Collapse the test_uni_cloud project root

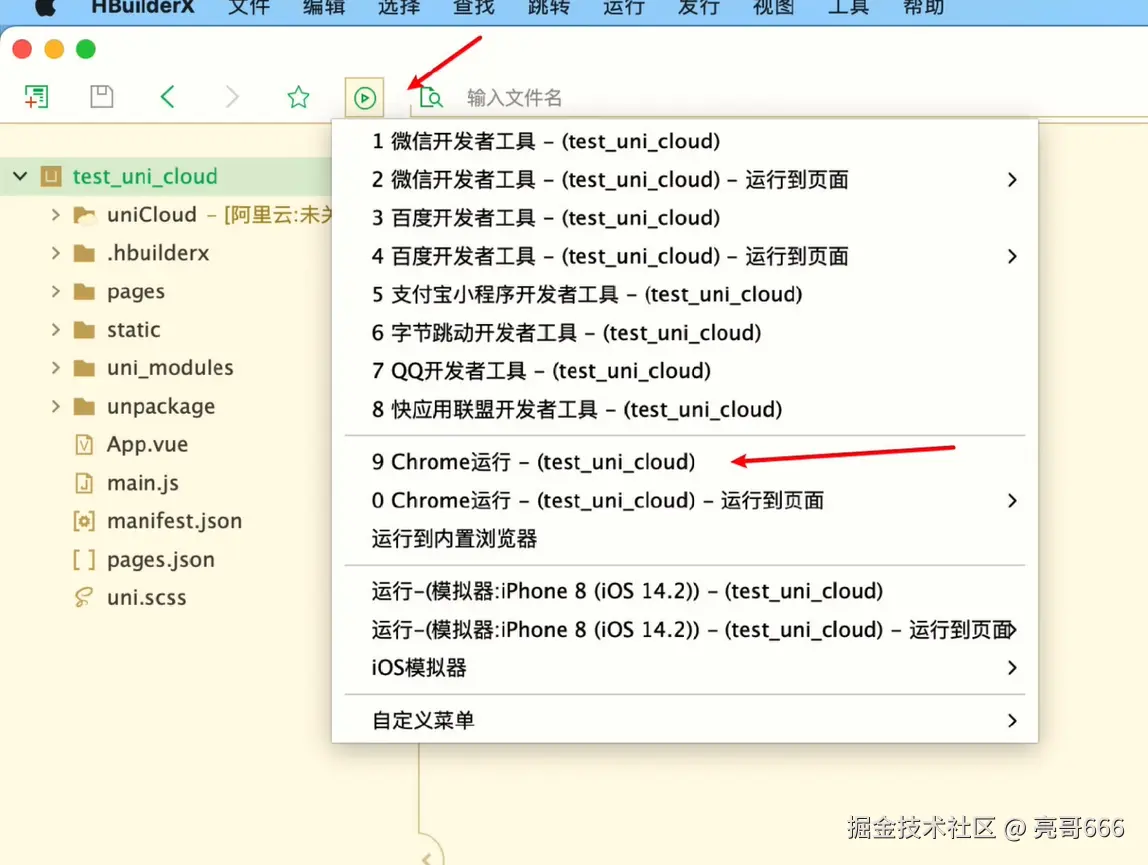tap(20, 177)
